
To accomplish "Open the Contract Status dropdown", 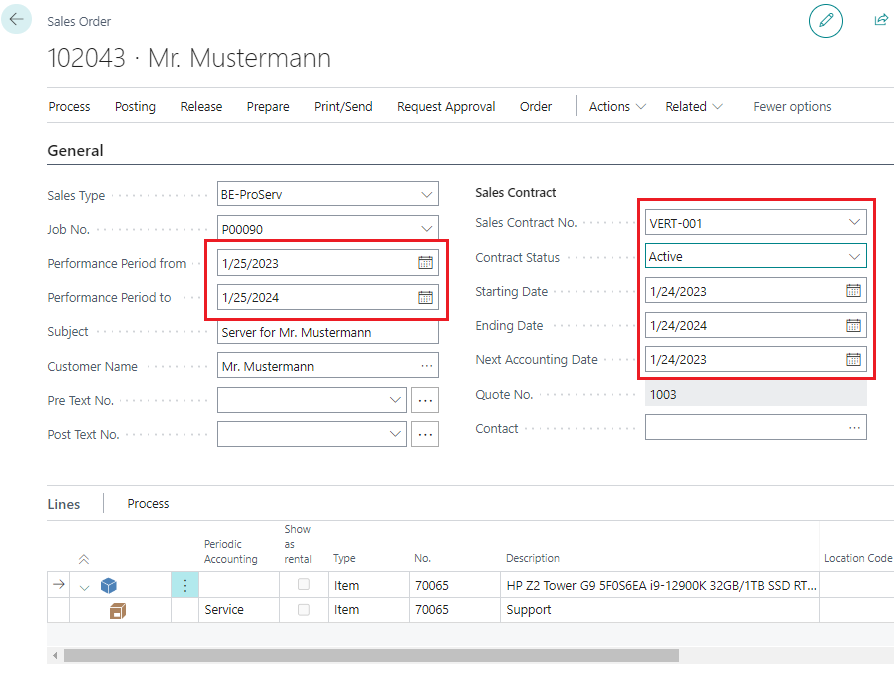I will pyautogui.click(x=854, y=256).
